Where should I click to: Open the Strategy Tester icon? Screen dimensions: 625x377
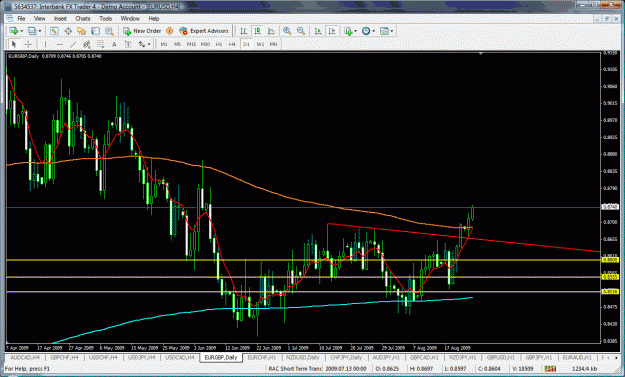(x=109, y=31)
